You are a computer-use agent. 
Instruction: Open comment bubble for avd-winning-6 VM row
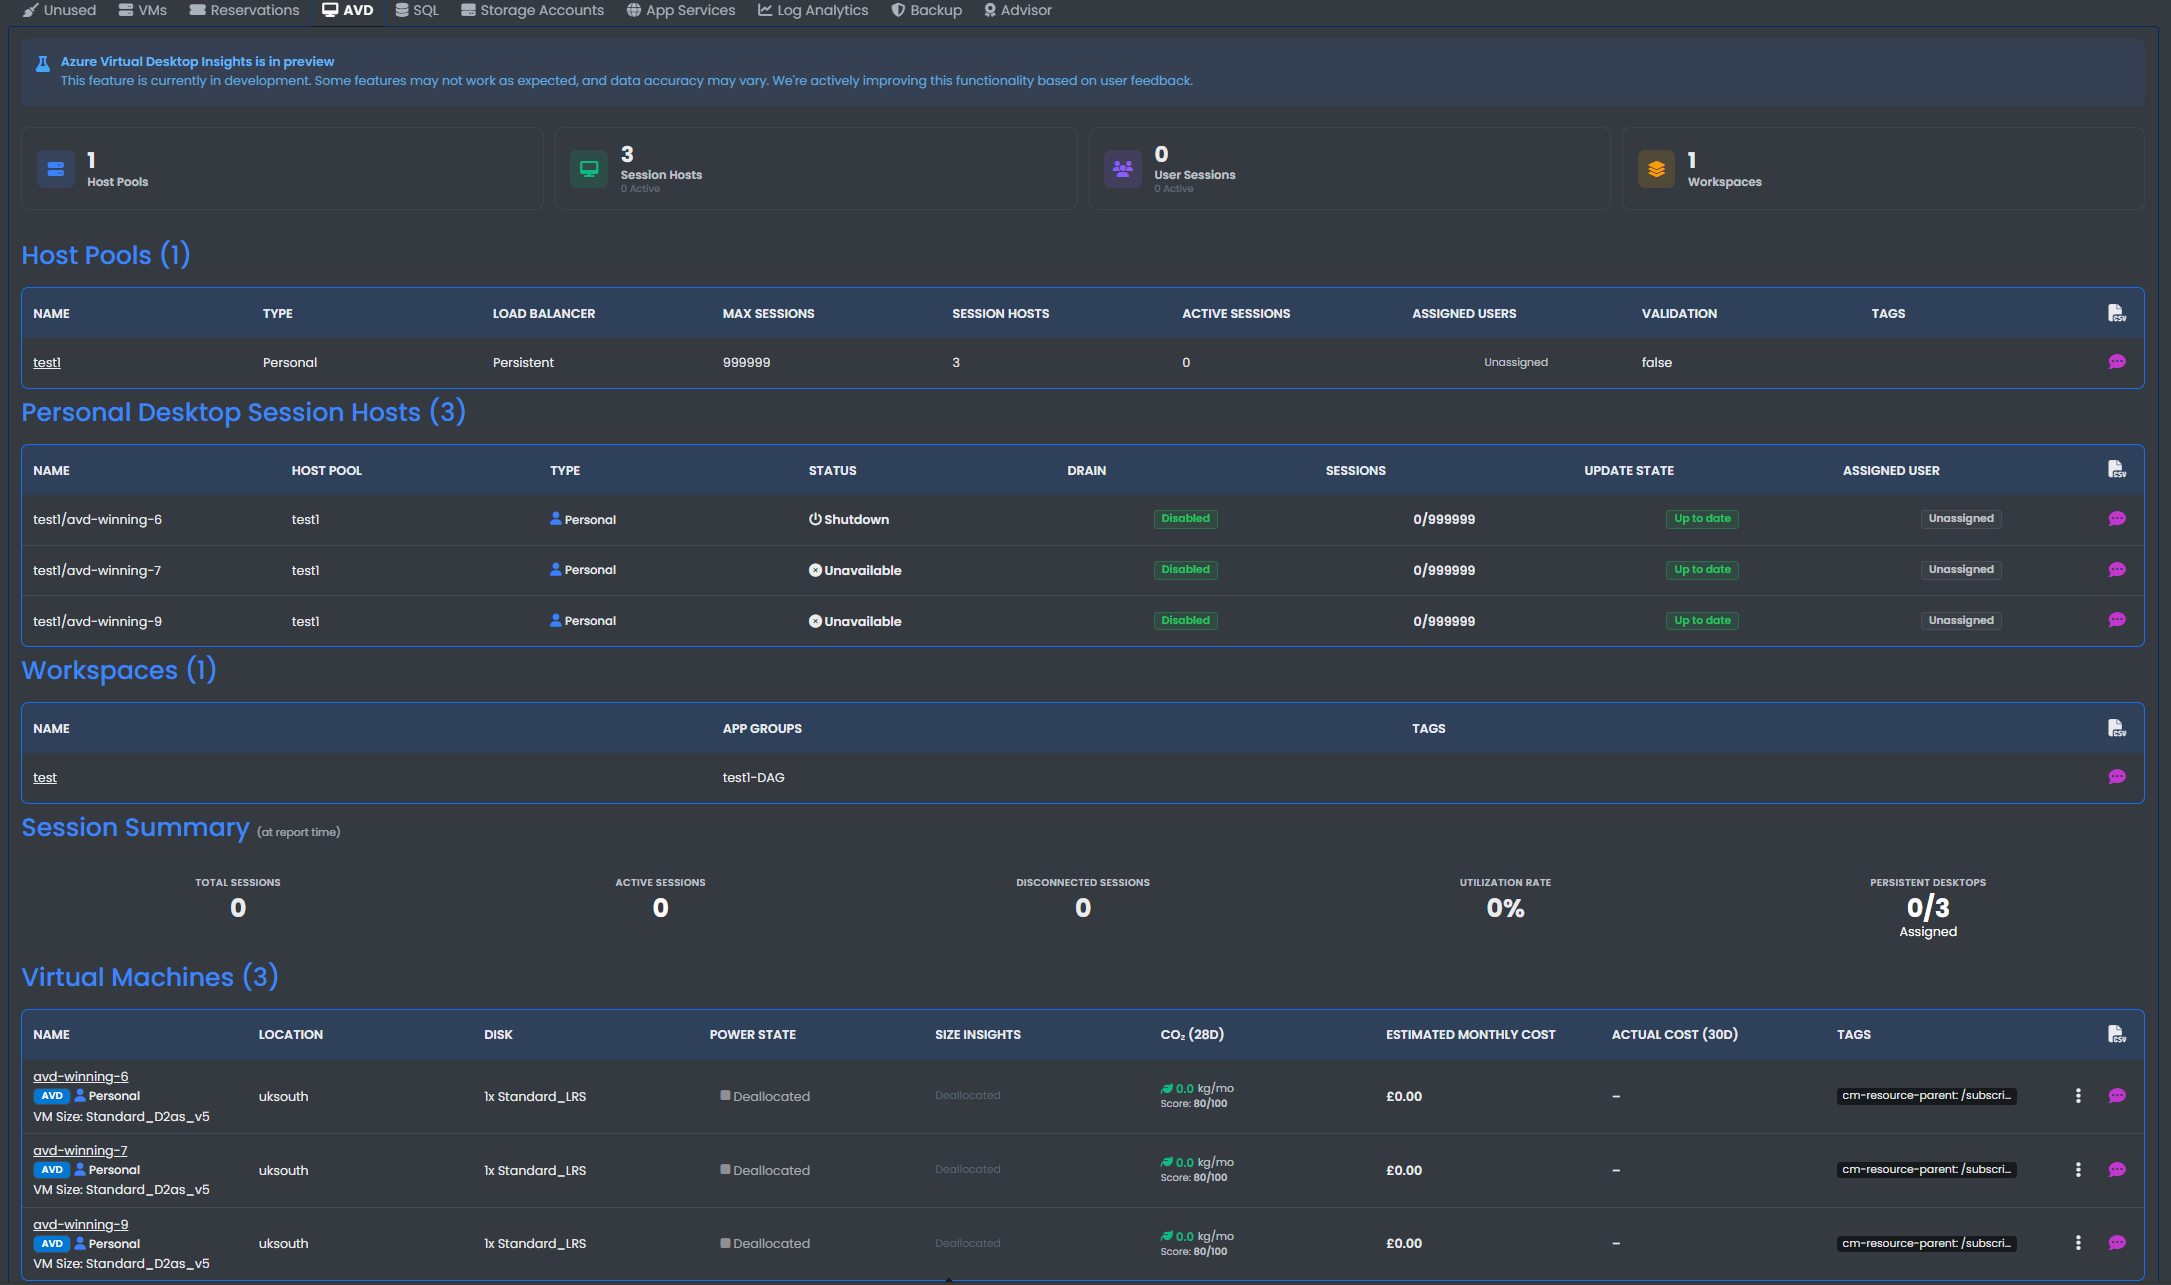pos(2117,1096)
